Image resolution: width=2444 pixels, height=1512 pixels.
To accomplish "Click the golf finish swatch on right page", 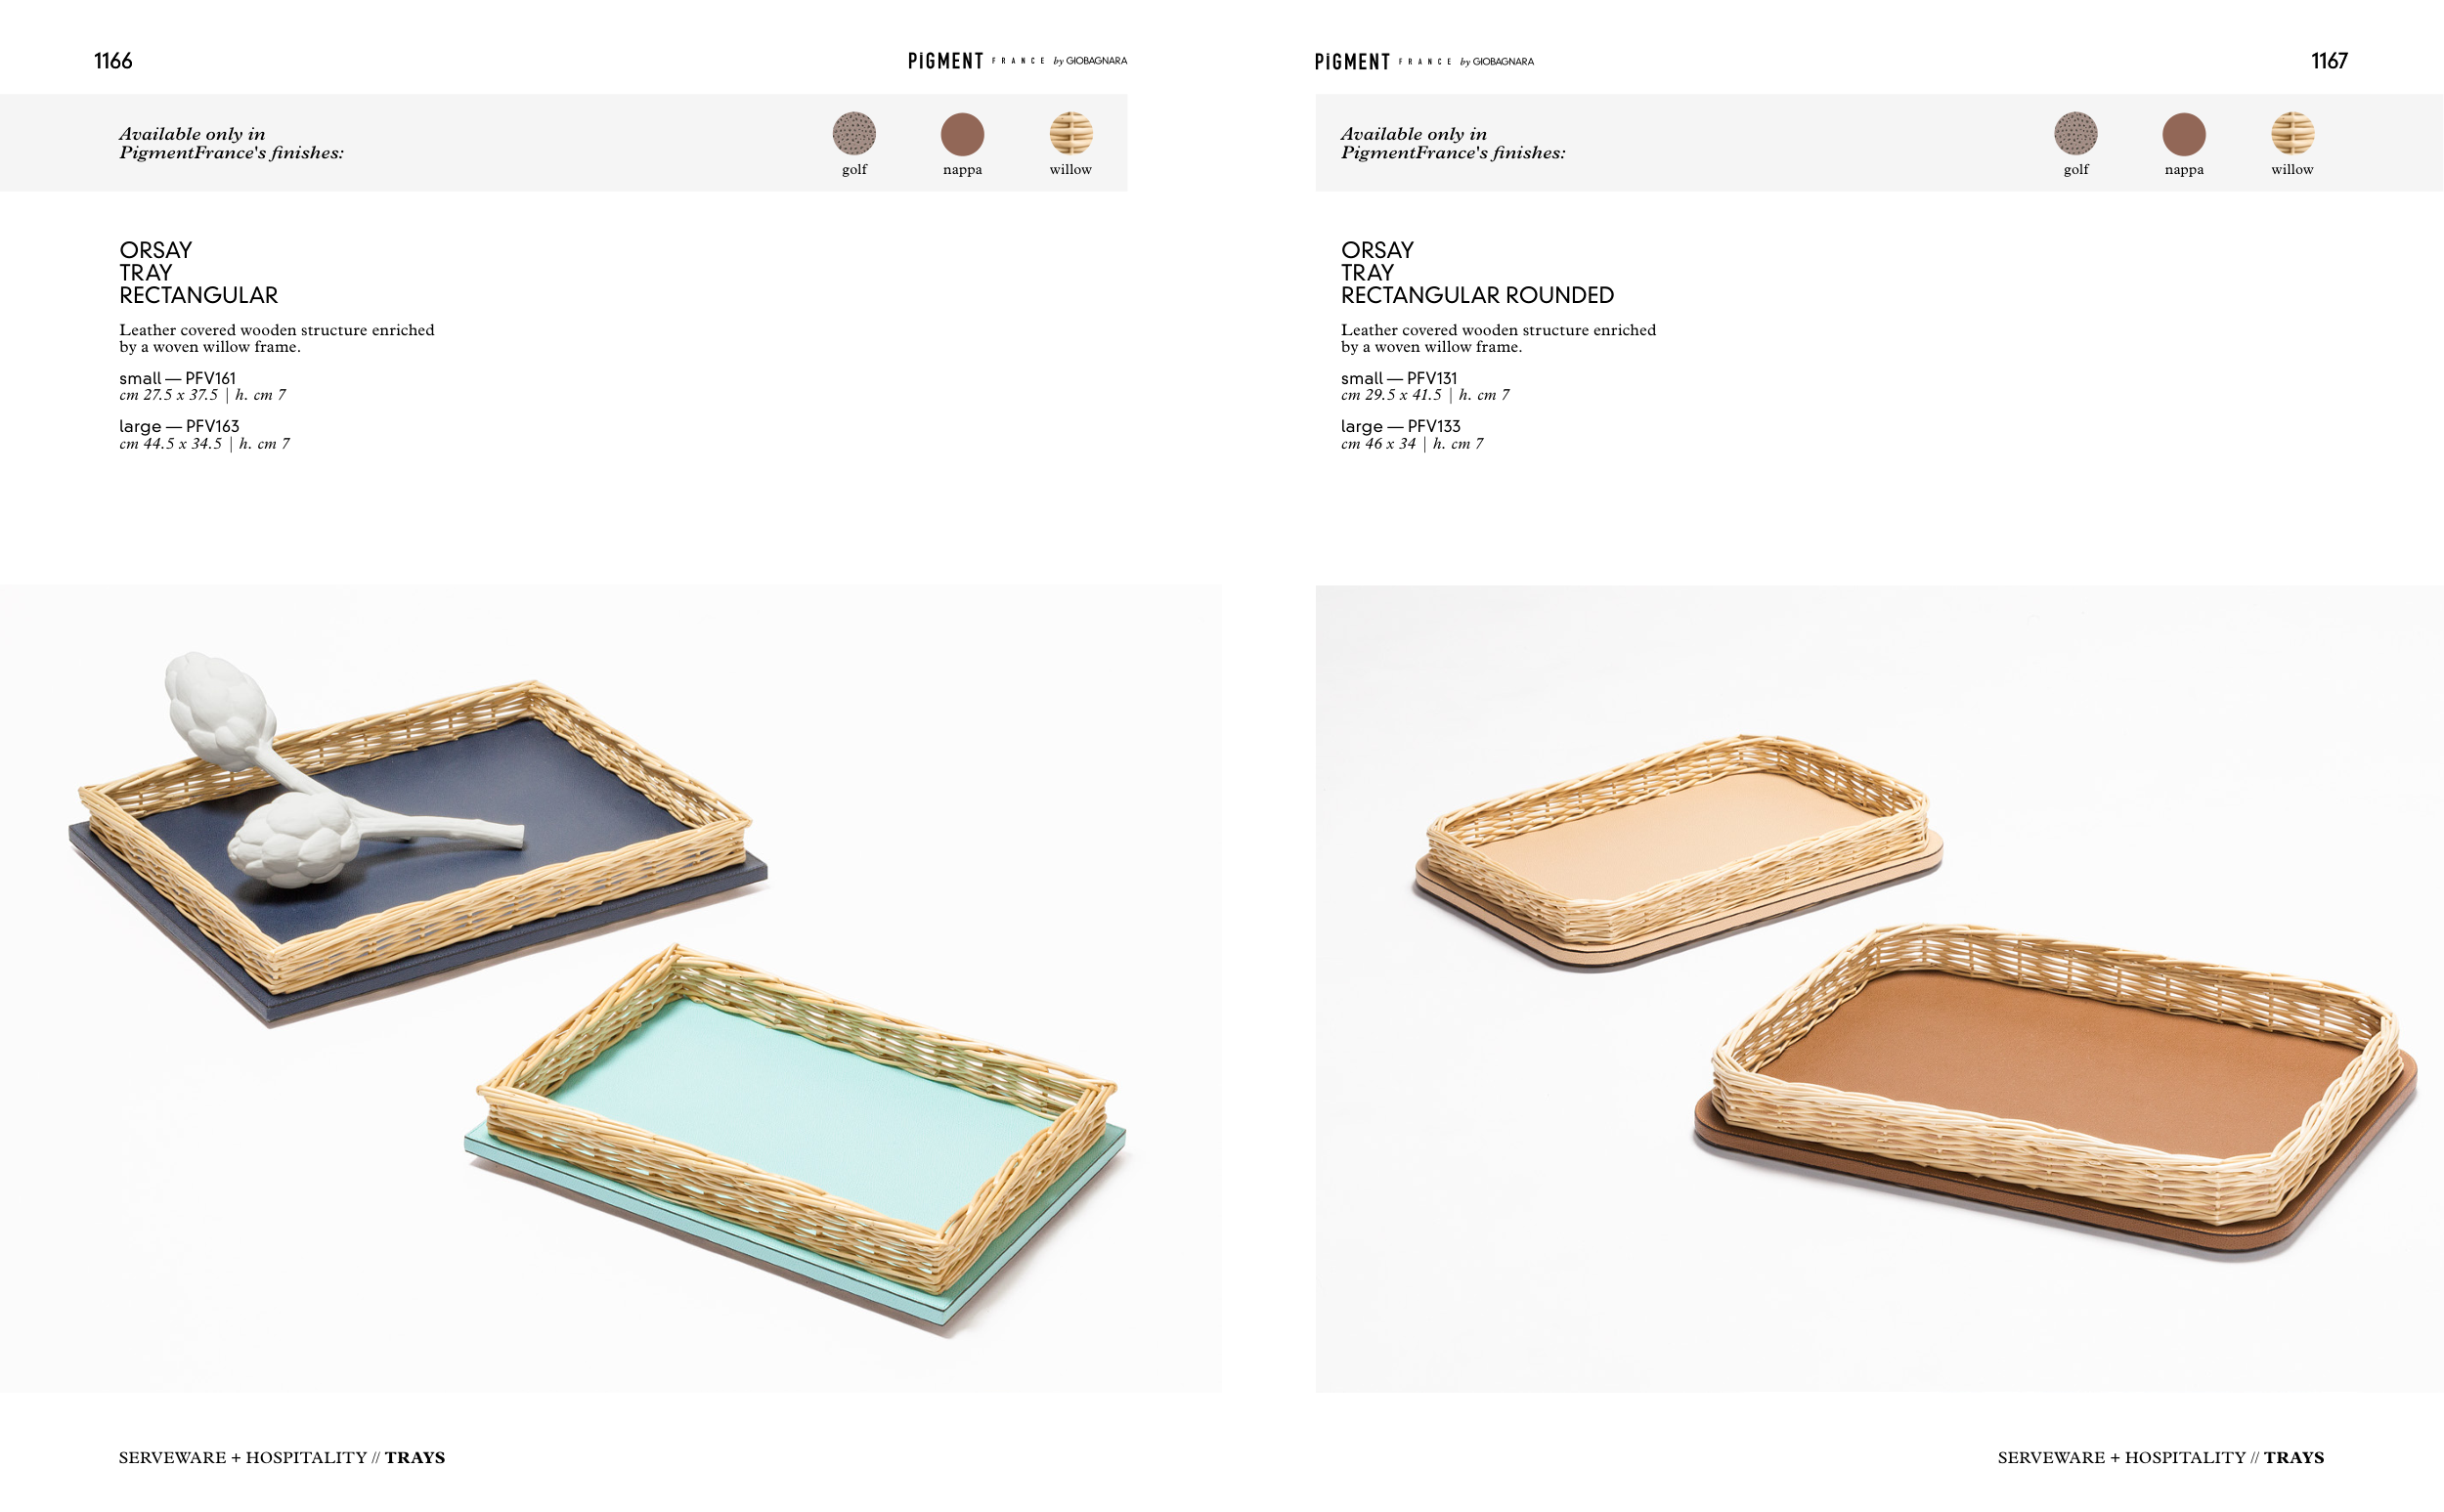I will pos(2076,134).
